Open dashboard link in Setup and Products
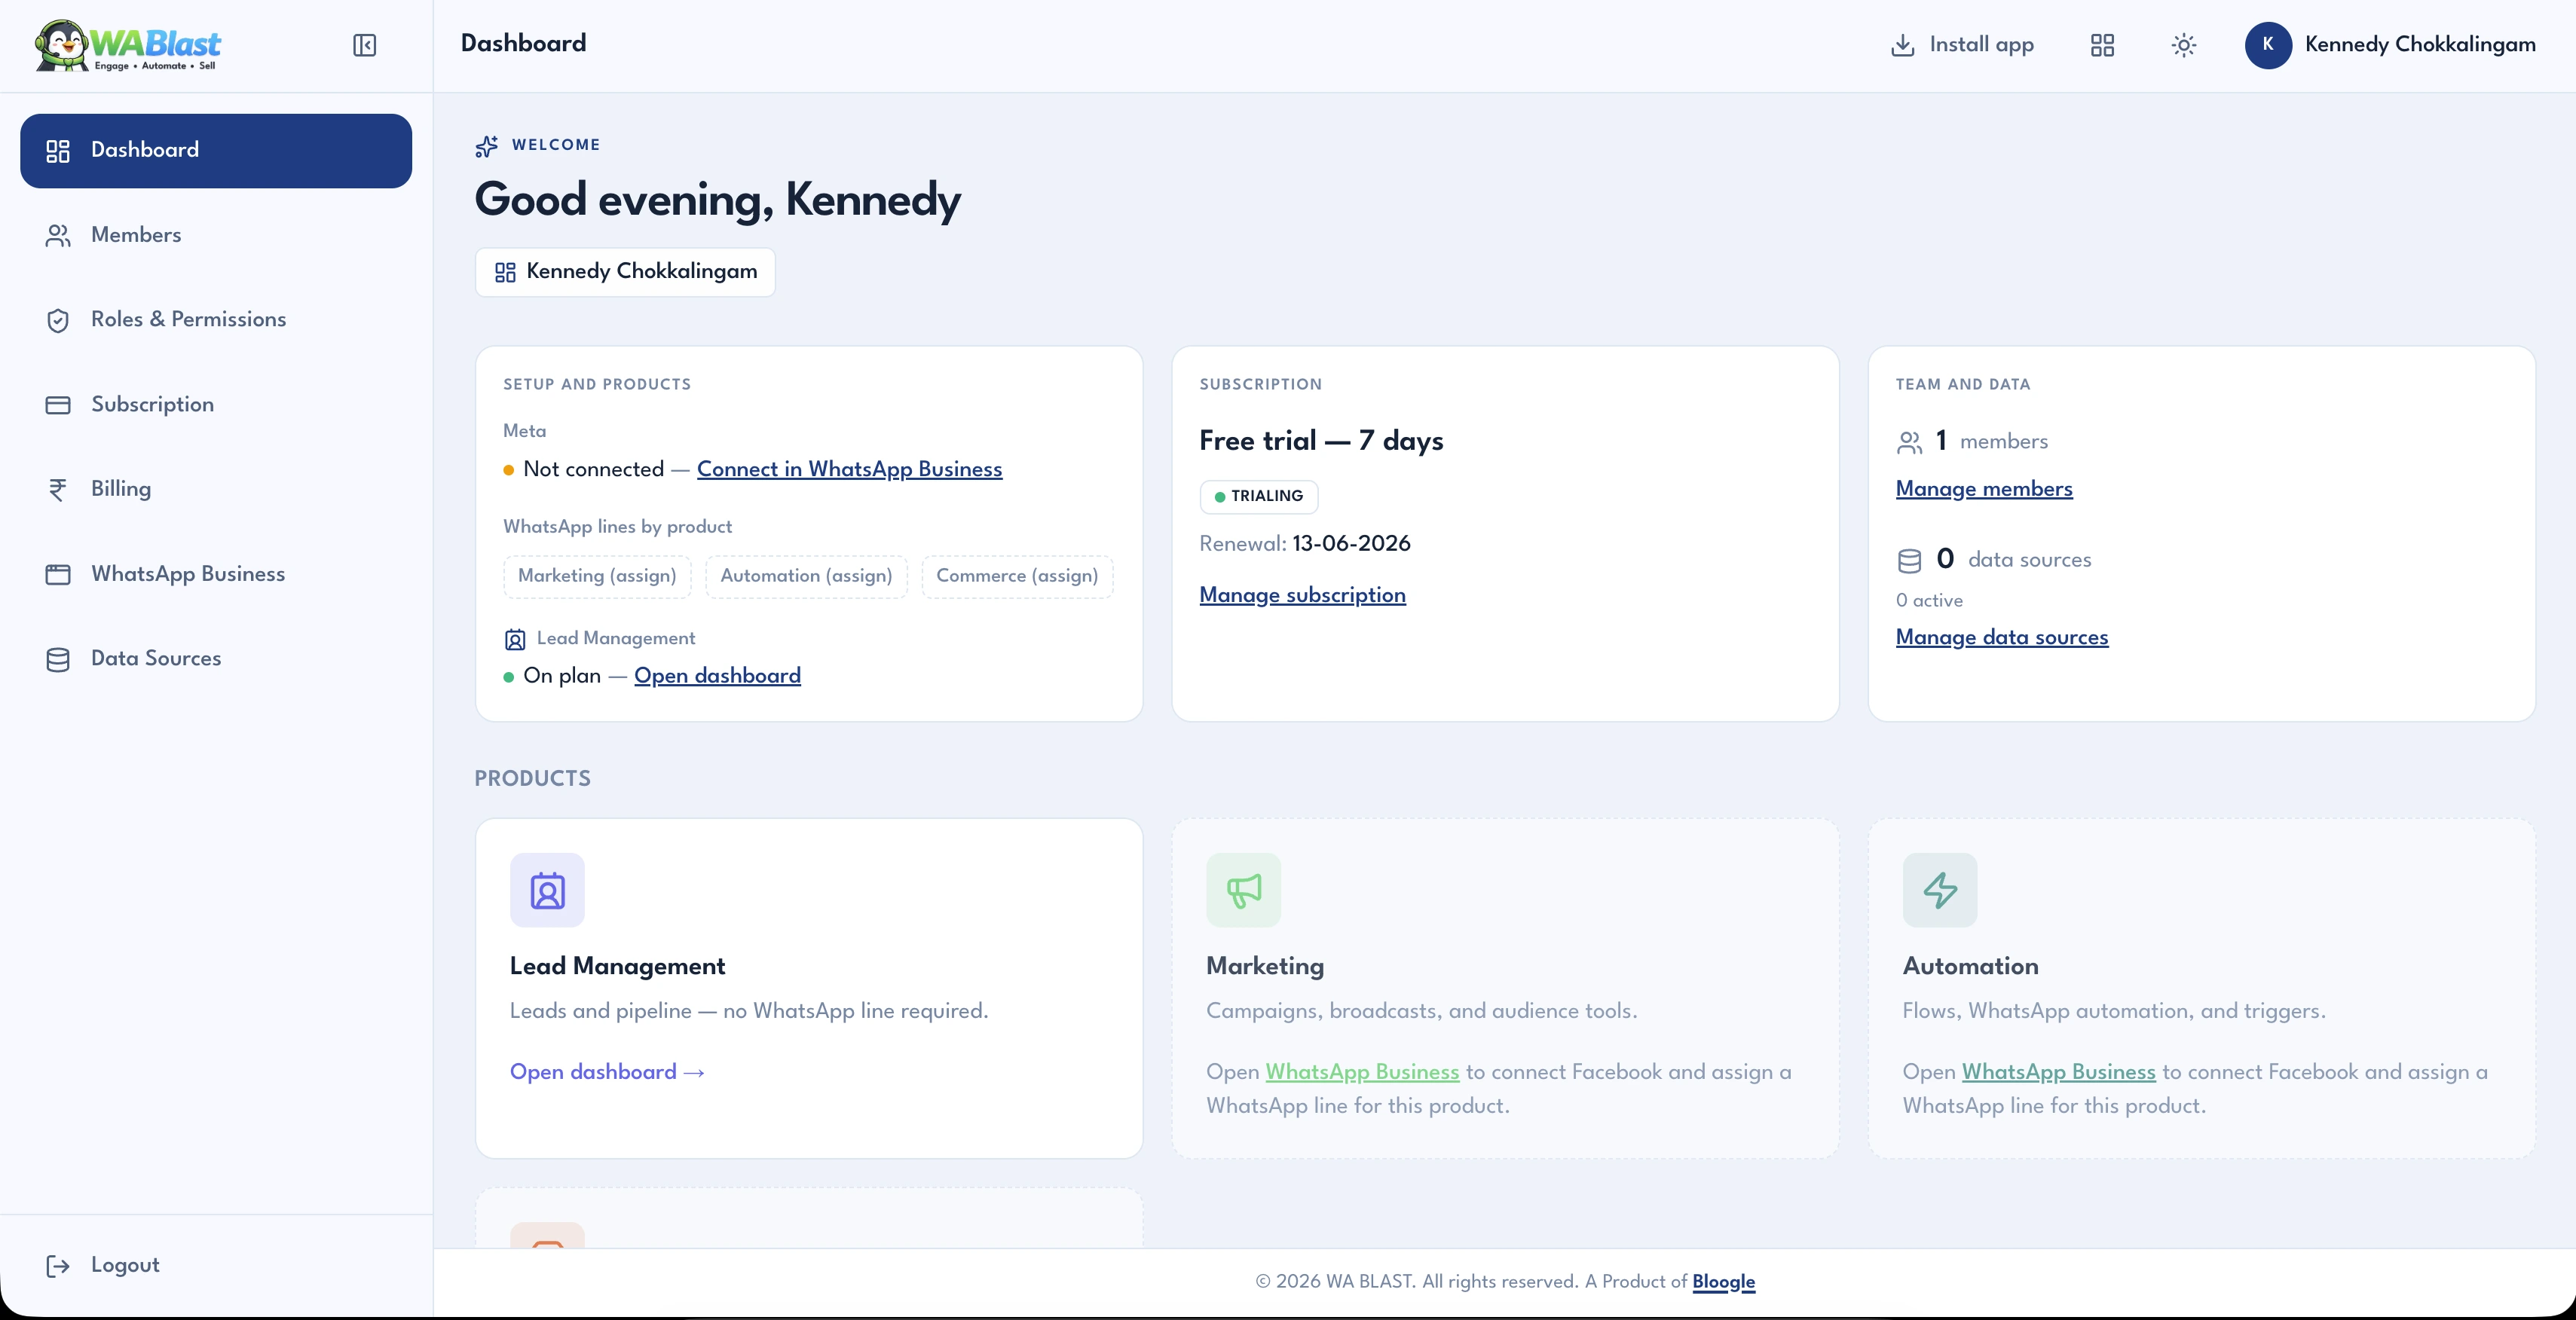Image resolution: width=2576 pixels, height=1320 pixels. [x=717, y=676]
